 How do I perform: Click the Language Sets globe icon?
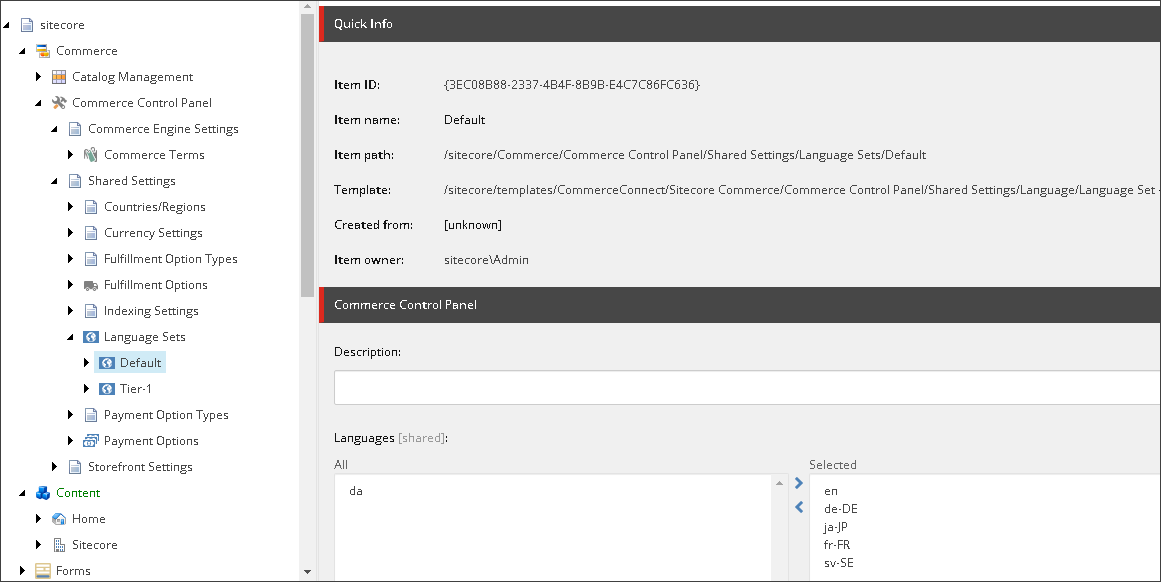90,337
